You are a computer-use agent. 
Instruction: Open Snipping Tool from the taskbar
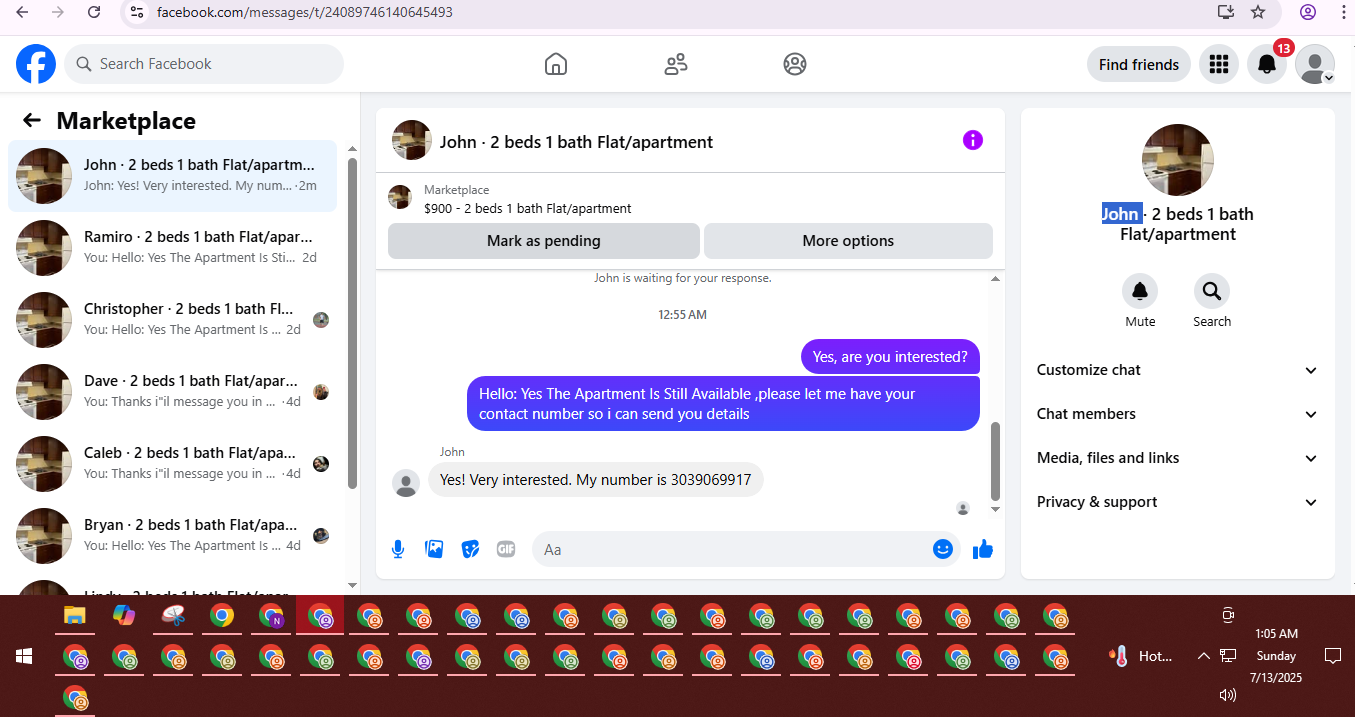point(173,615)
